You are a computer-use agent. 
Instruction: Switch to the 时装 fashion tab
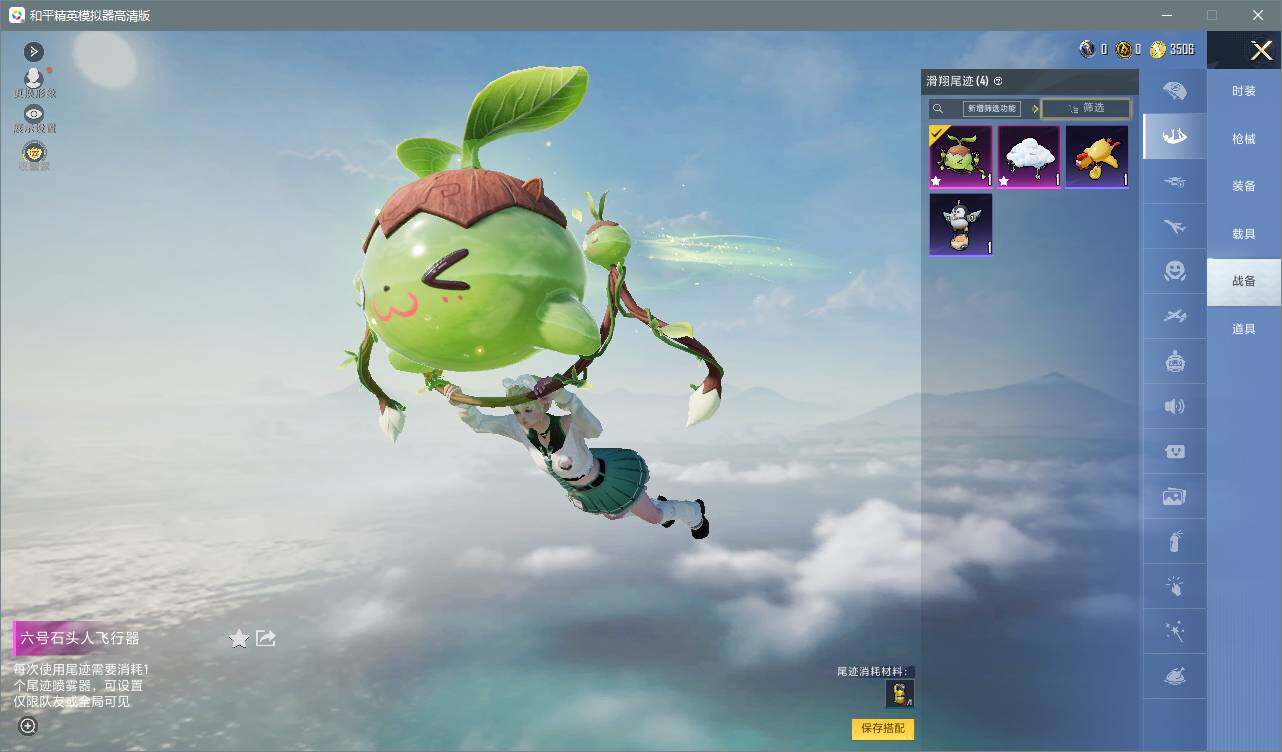1244,91
